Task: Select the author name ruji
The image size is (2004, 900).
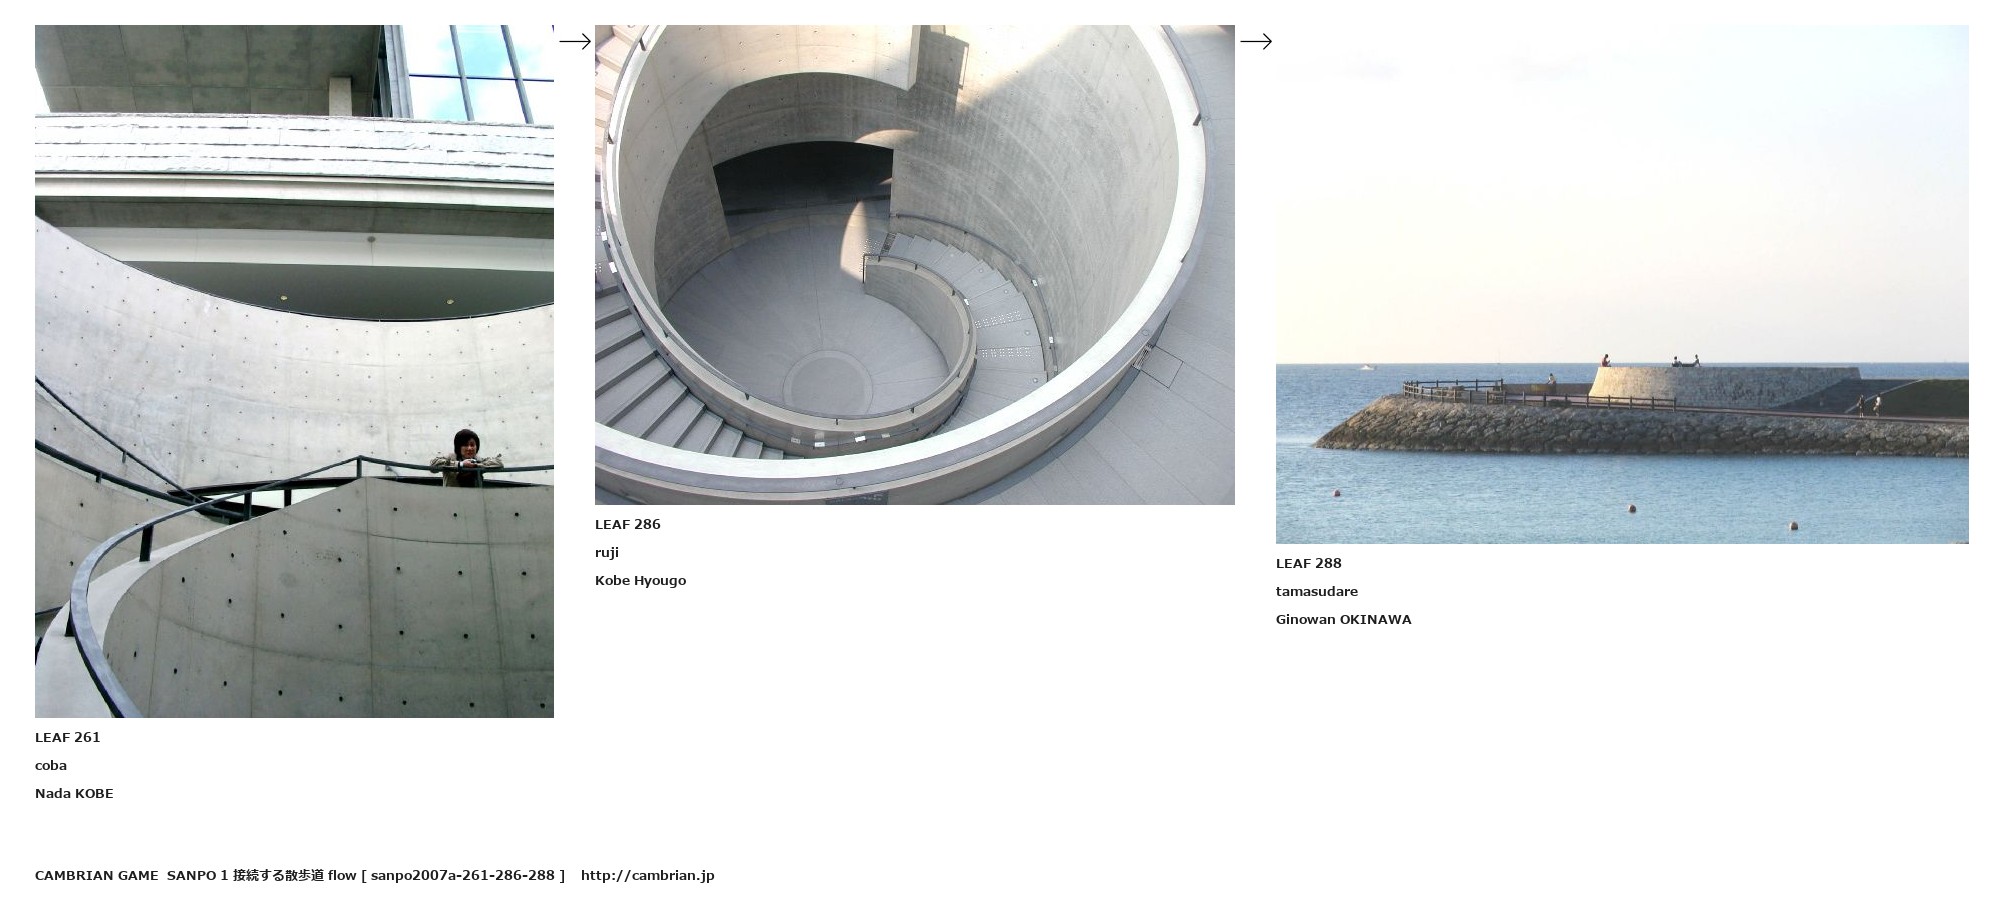Action: (607, 552)
